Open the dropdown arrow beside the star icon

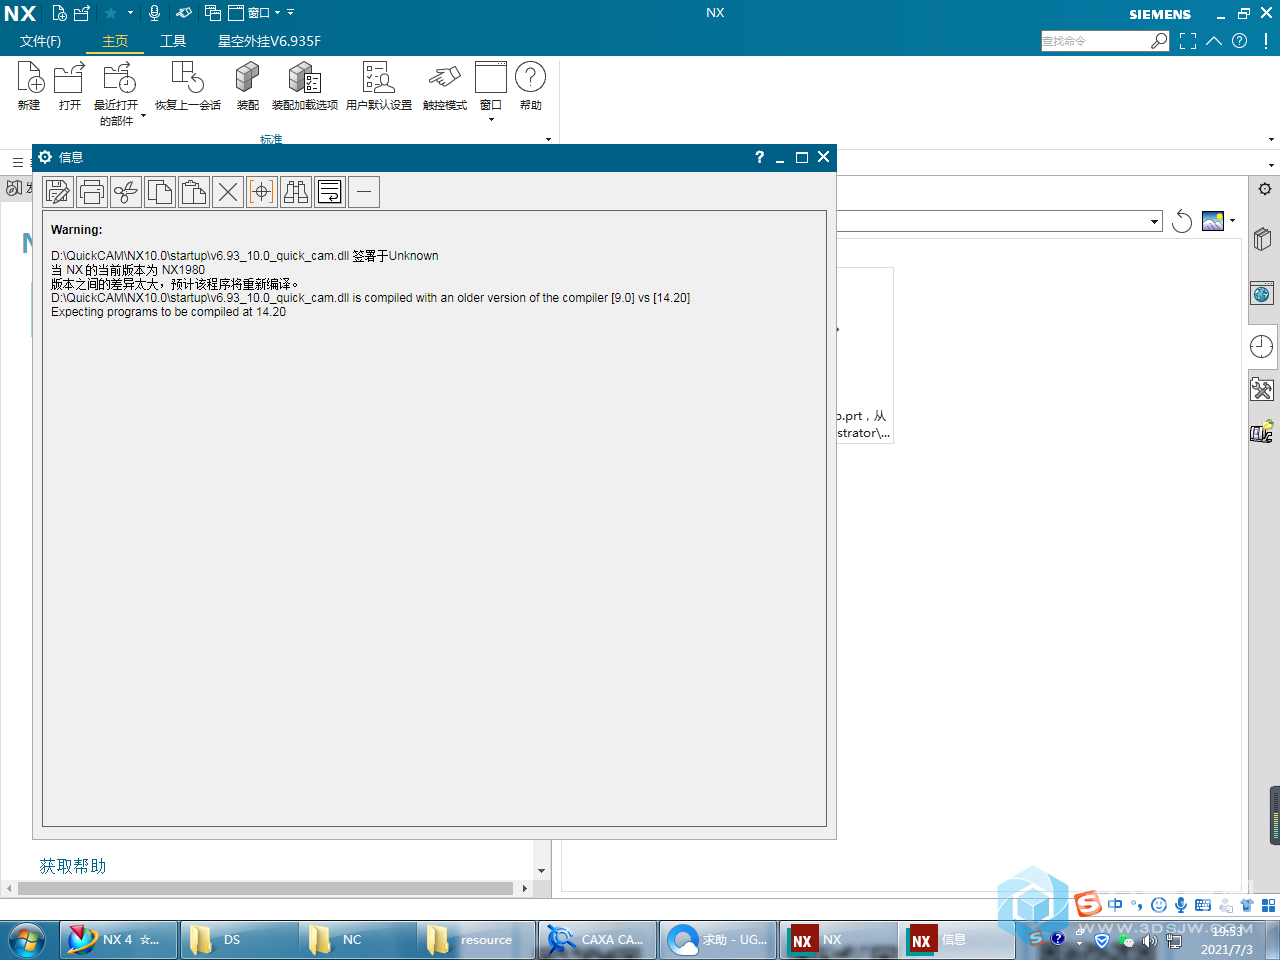[x=130, y=13]
